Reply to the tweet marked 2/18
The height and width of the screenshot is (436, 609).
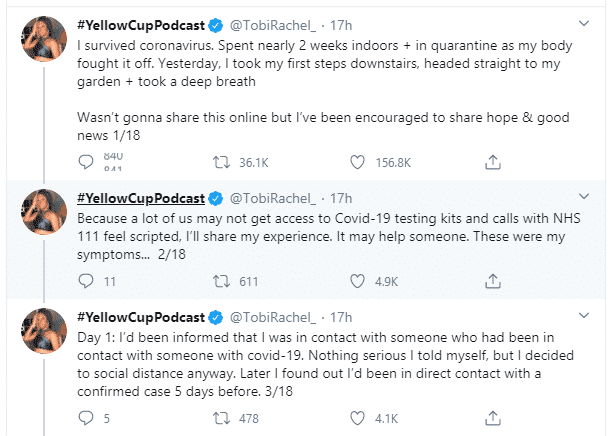[85, 281]
